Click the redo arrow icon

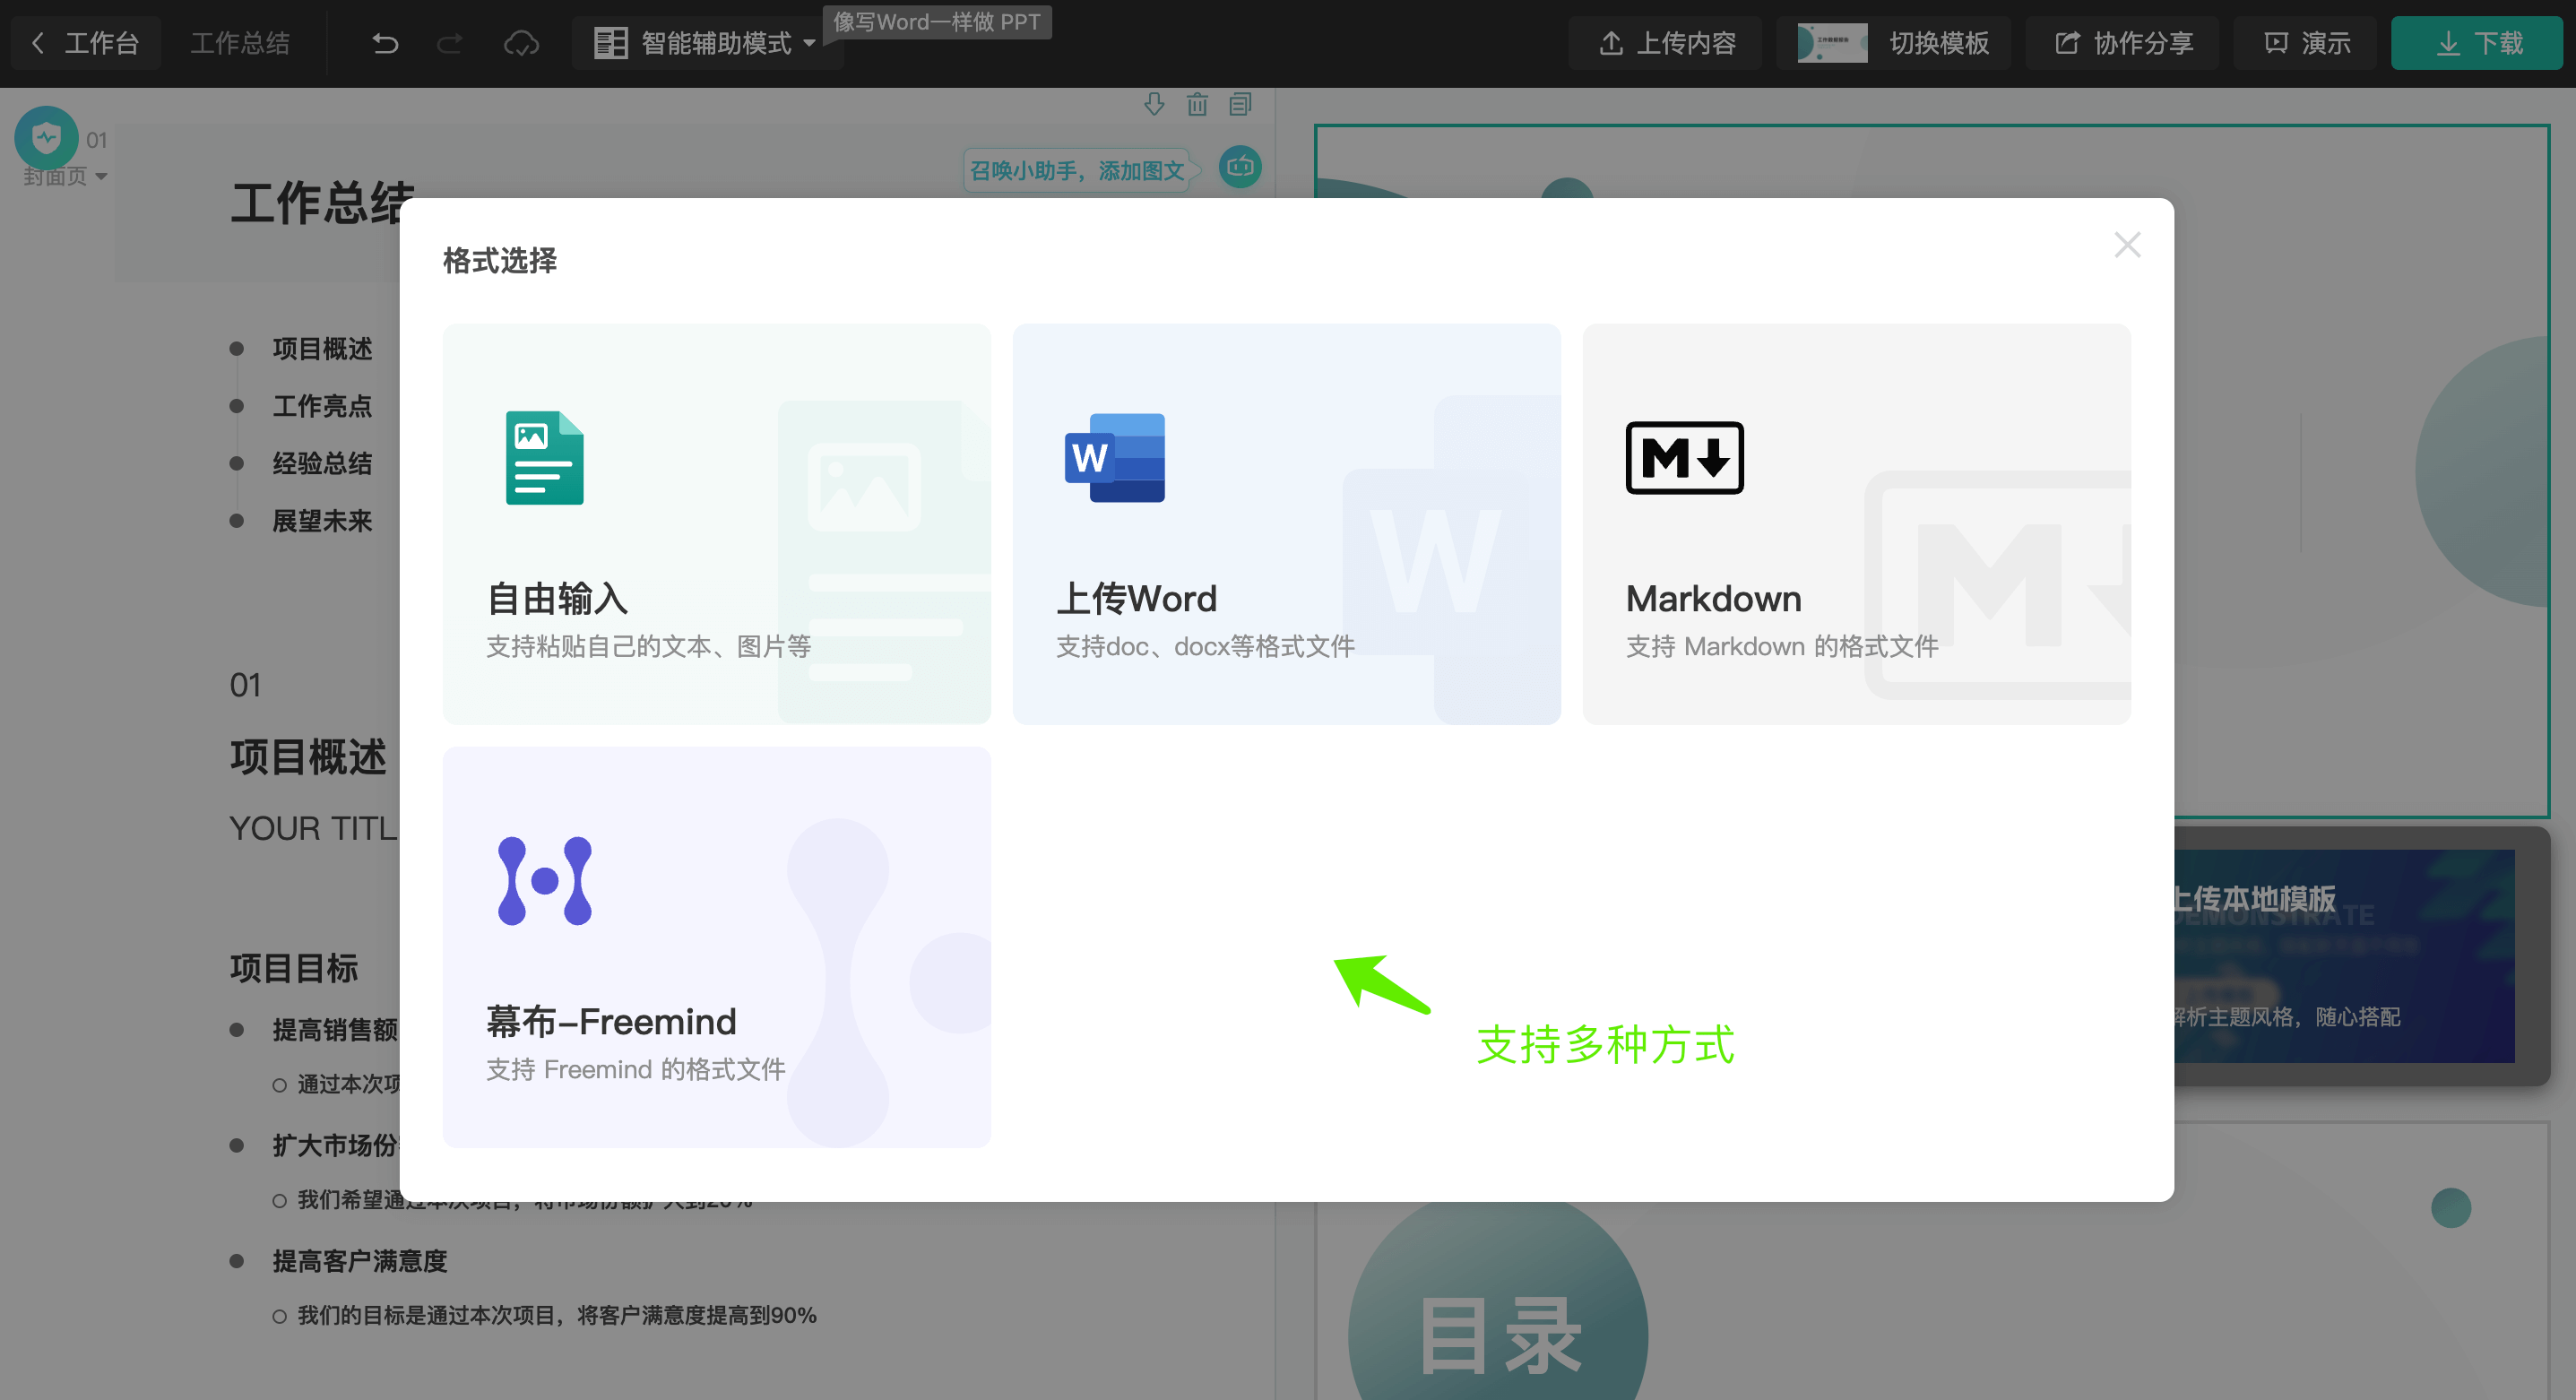[450, 43]
